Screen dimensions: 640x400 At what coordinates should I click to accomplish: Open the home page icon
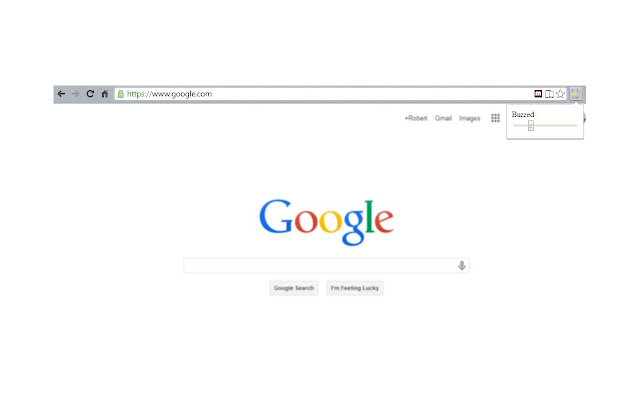(104, 94)
